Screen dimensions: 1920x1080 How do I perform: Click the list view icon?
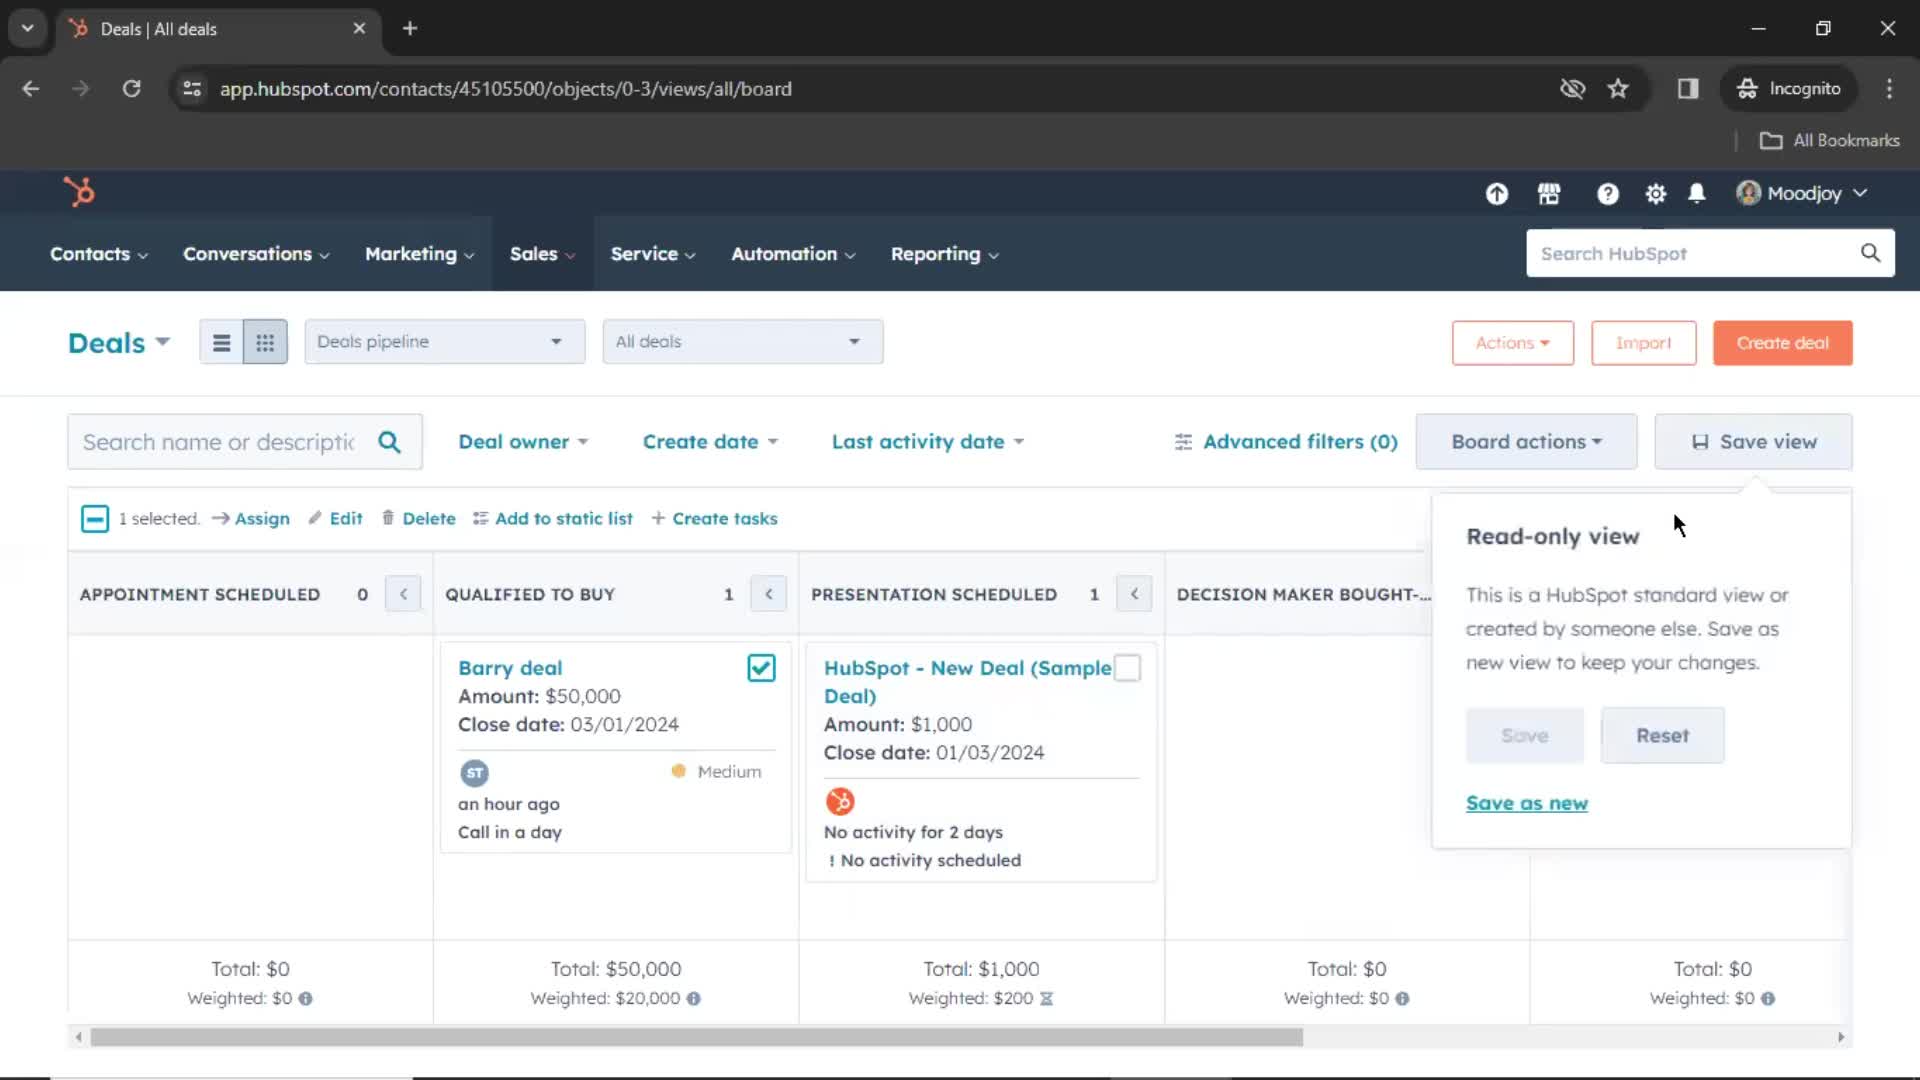click(x=220, y=342)
